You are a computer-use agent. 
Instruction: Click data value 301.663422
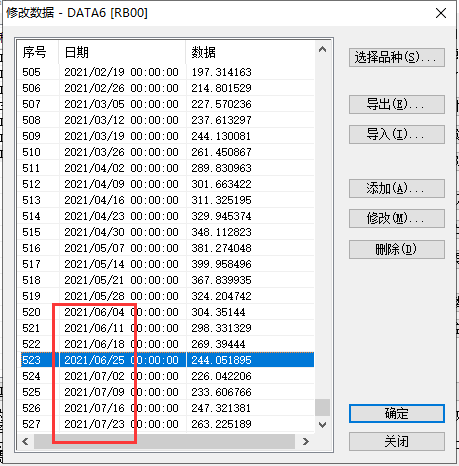tap(221, 184)
